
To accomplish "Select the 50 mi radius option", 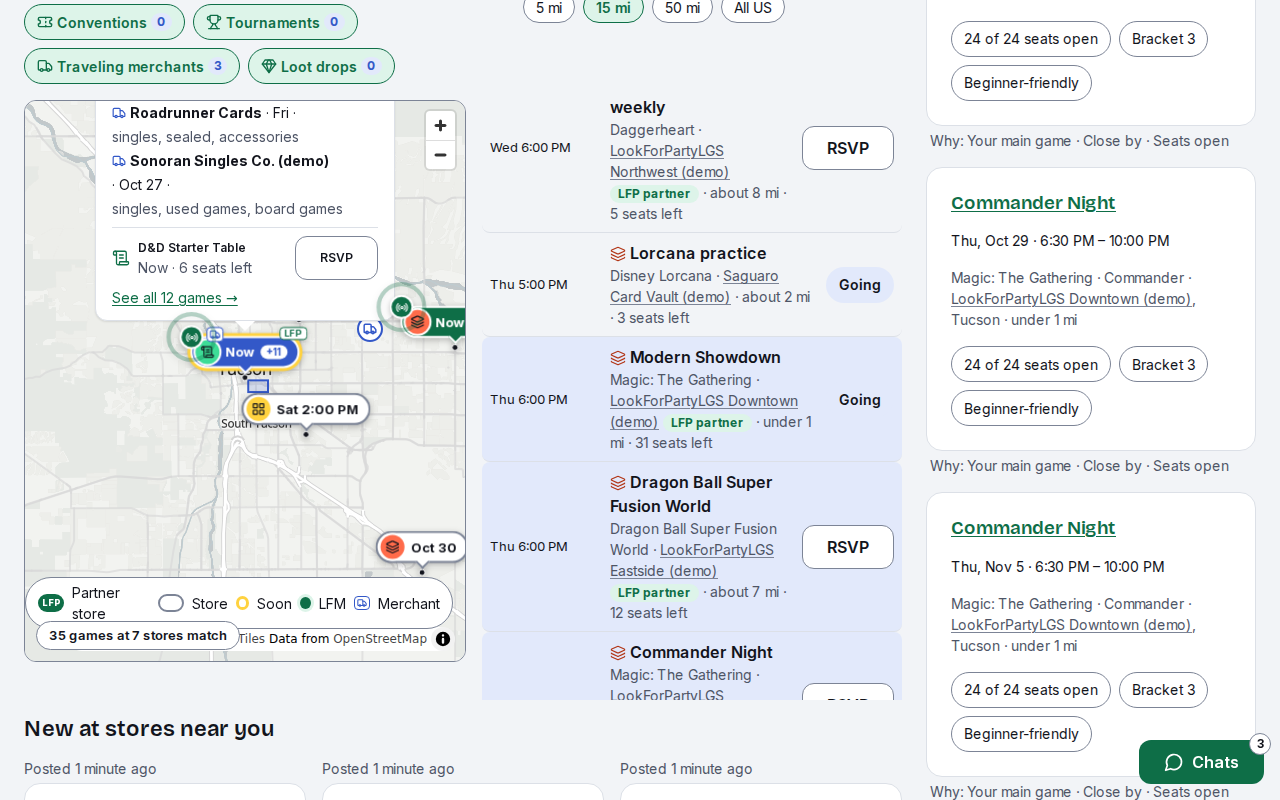I will tap(682, 8).
